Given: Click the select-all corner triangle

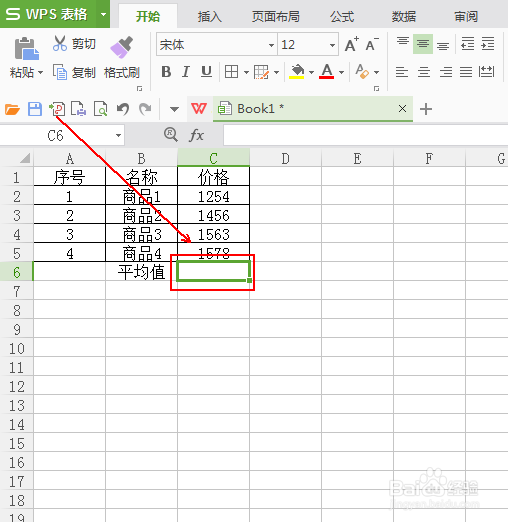Looking at the screenshot, I should [25, 158].
